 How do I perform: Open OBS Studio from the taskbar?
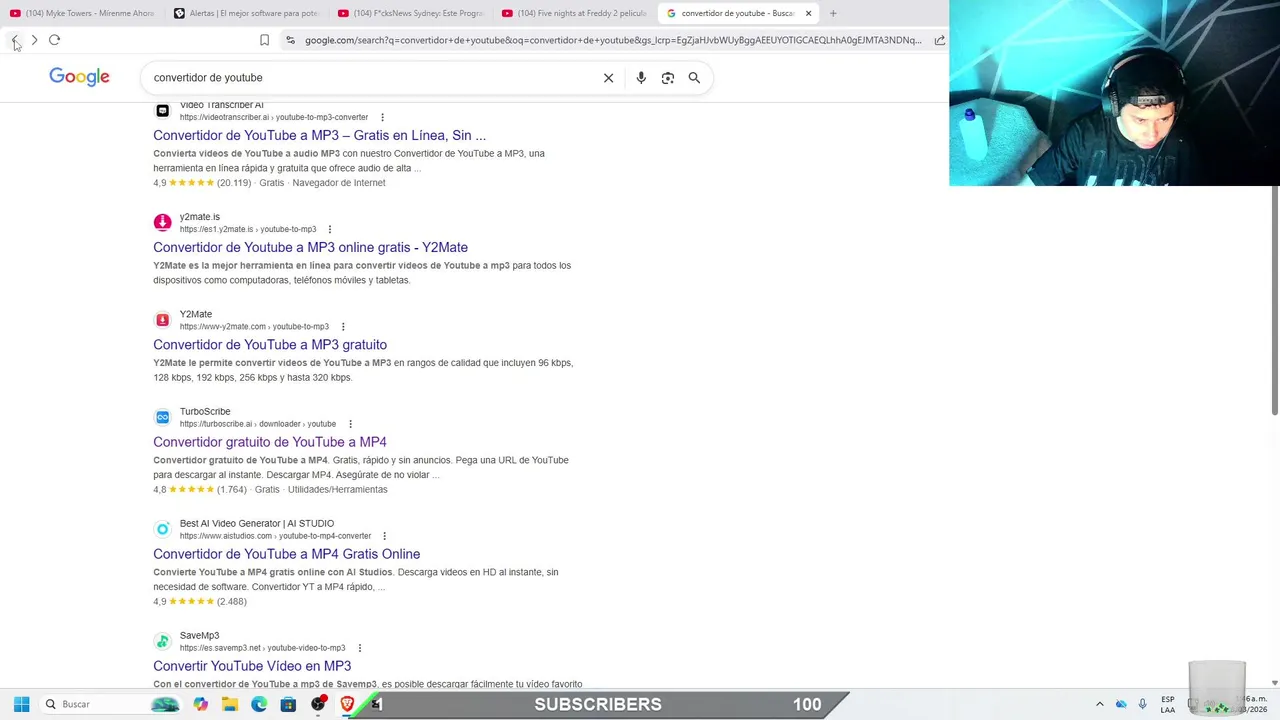(x=318, y=704)
